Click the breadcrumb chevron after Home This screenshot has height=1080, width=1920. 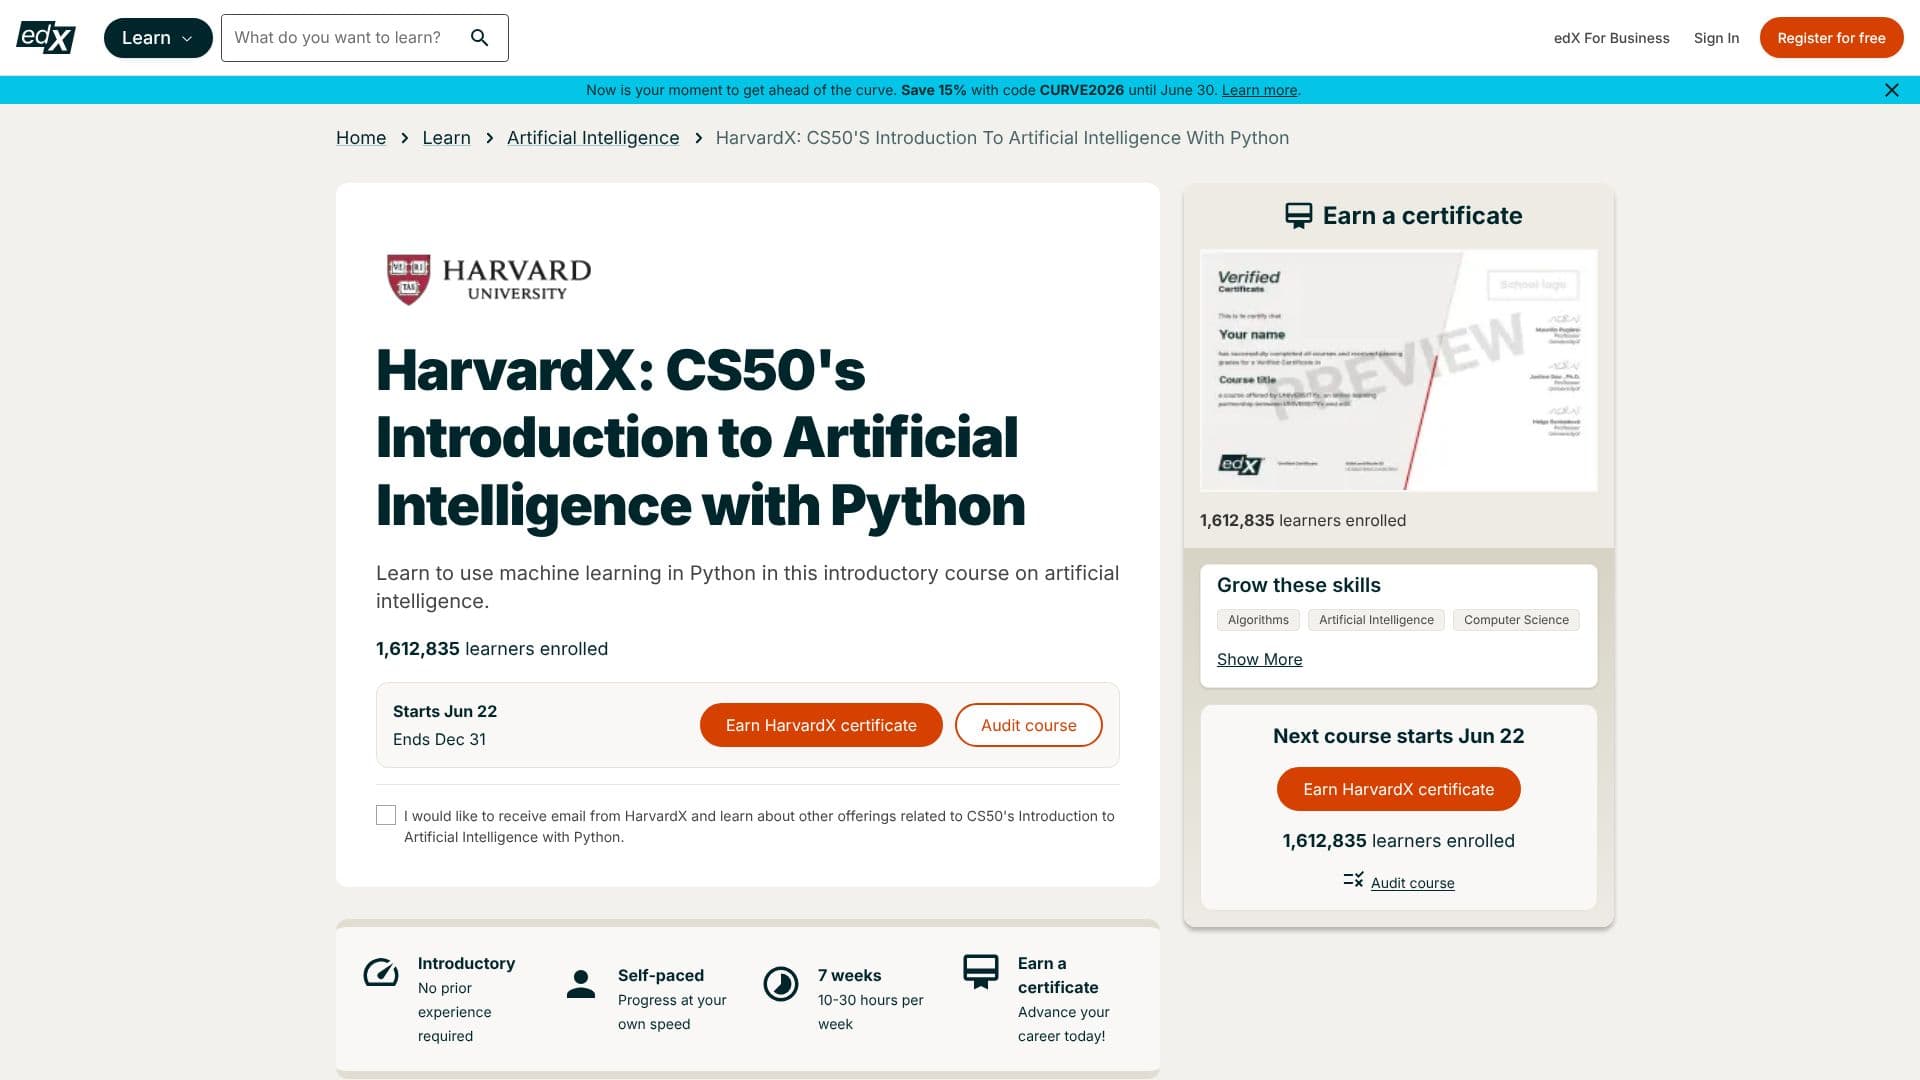pos(404,138)
